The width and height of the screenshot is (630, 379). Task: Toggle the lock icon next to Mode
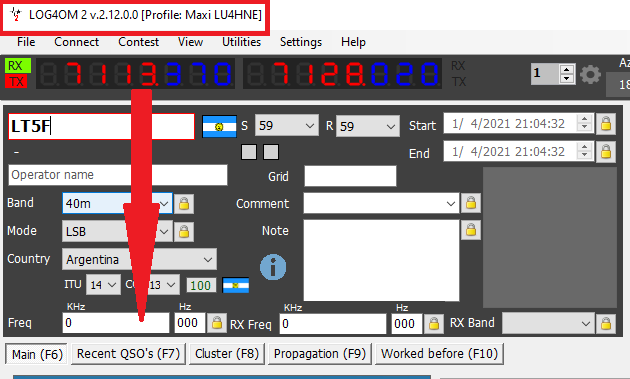184,232
